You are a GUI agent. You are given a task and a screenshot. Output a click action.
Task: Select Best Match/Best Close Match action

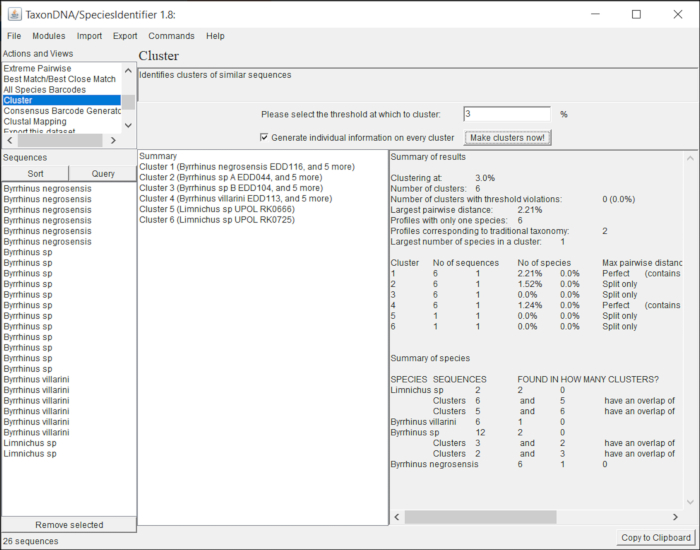coord(62,79)
